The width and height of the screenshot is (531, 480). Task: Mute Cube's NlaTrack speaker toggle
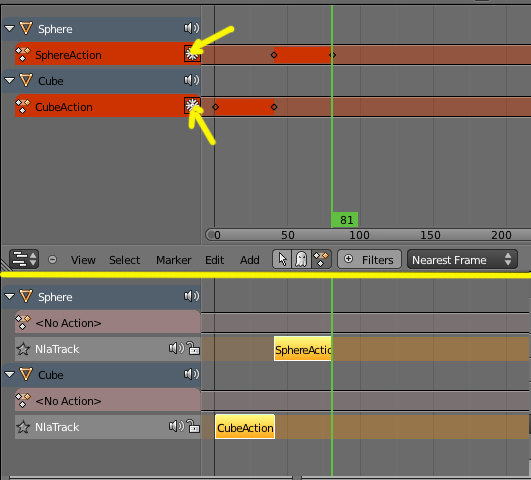coord(176,426)
